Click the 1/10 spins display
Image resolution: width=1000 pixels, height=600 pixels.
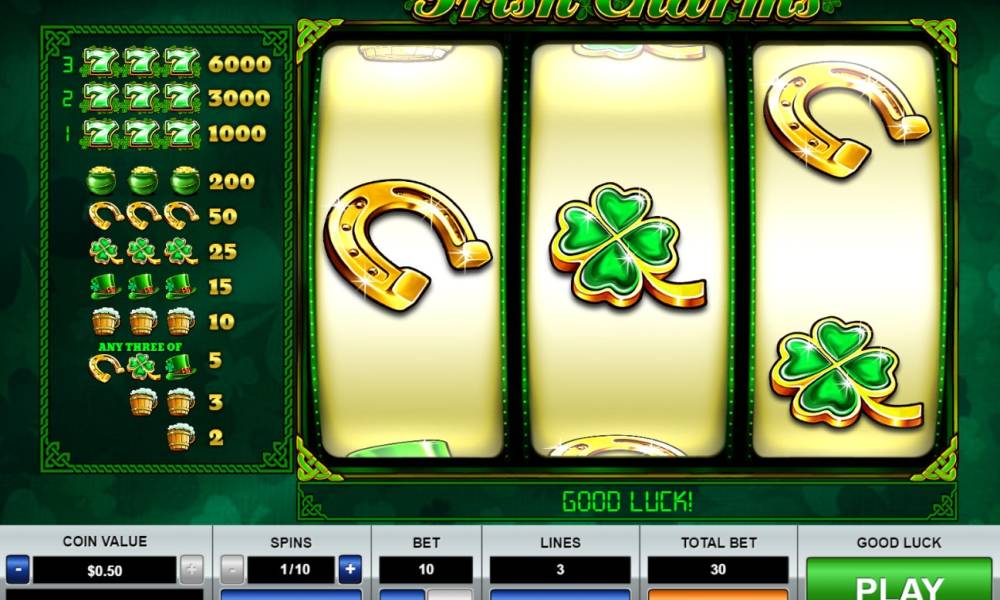[x=291, y=570]
